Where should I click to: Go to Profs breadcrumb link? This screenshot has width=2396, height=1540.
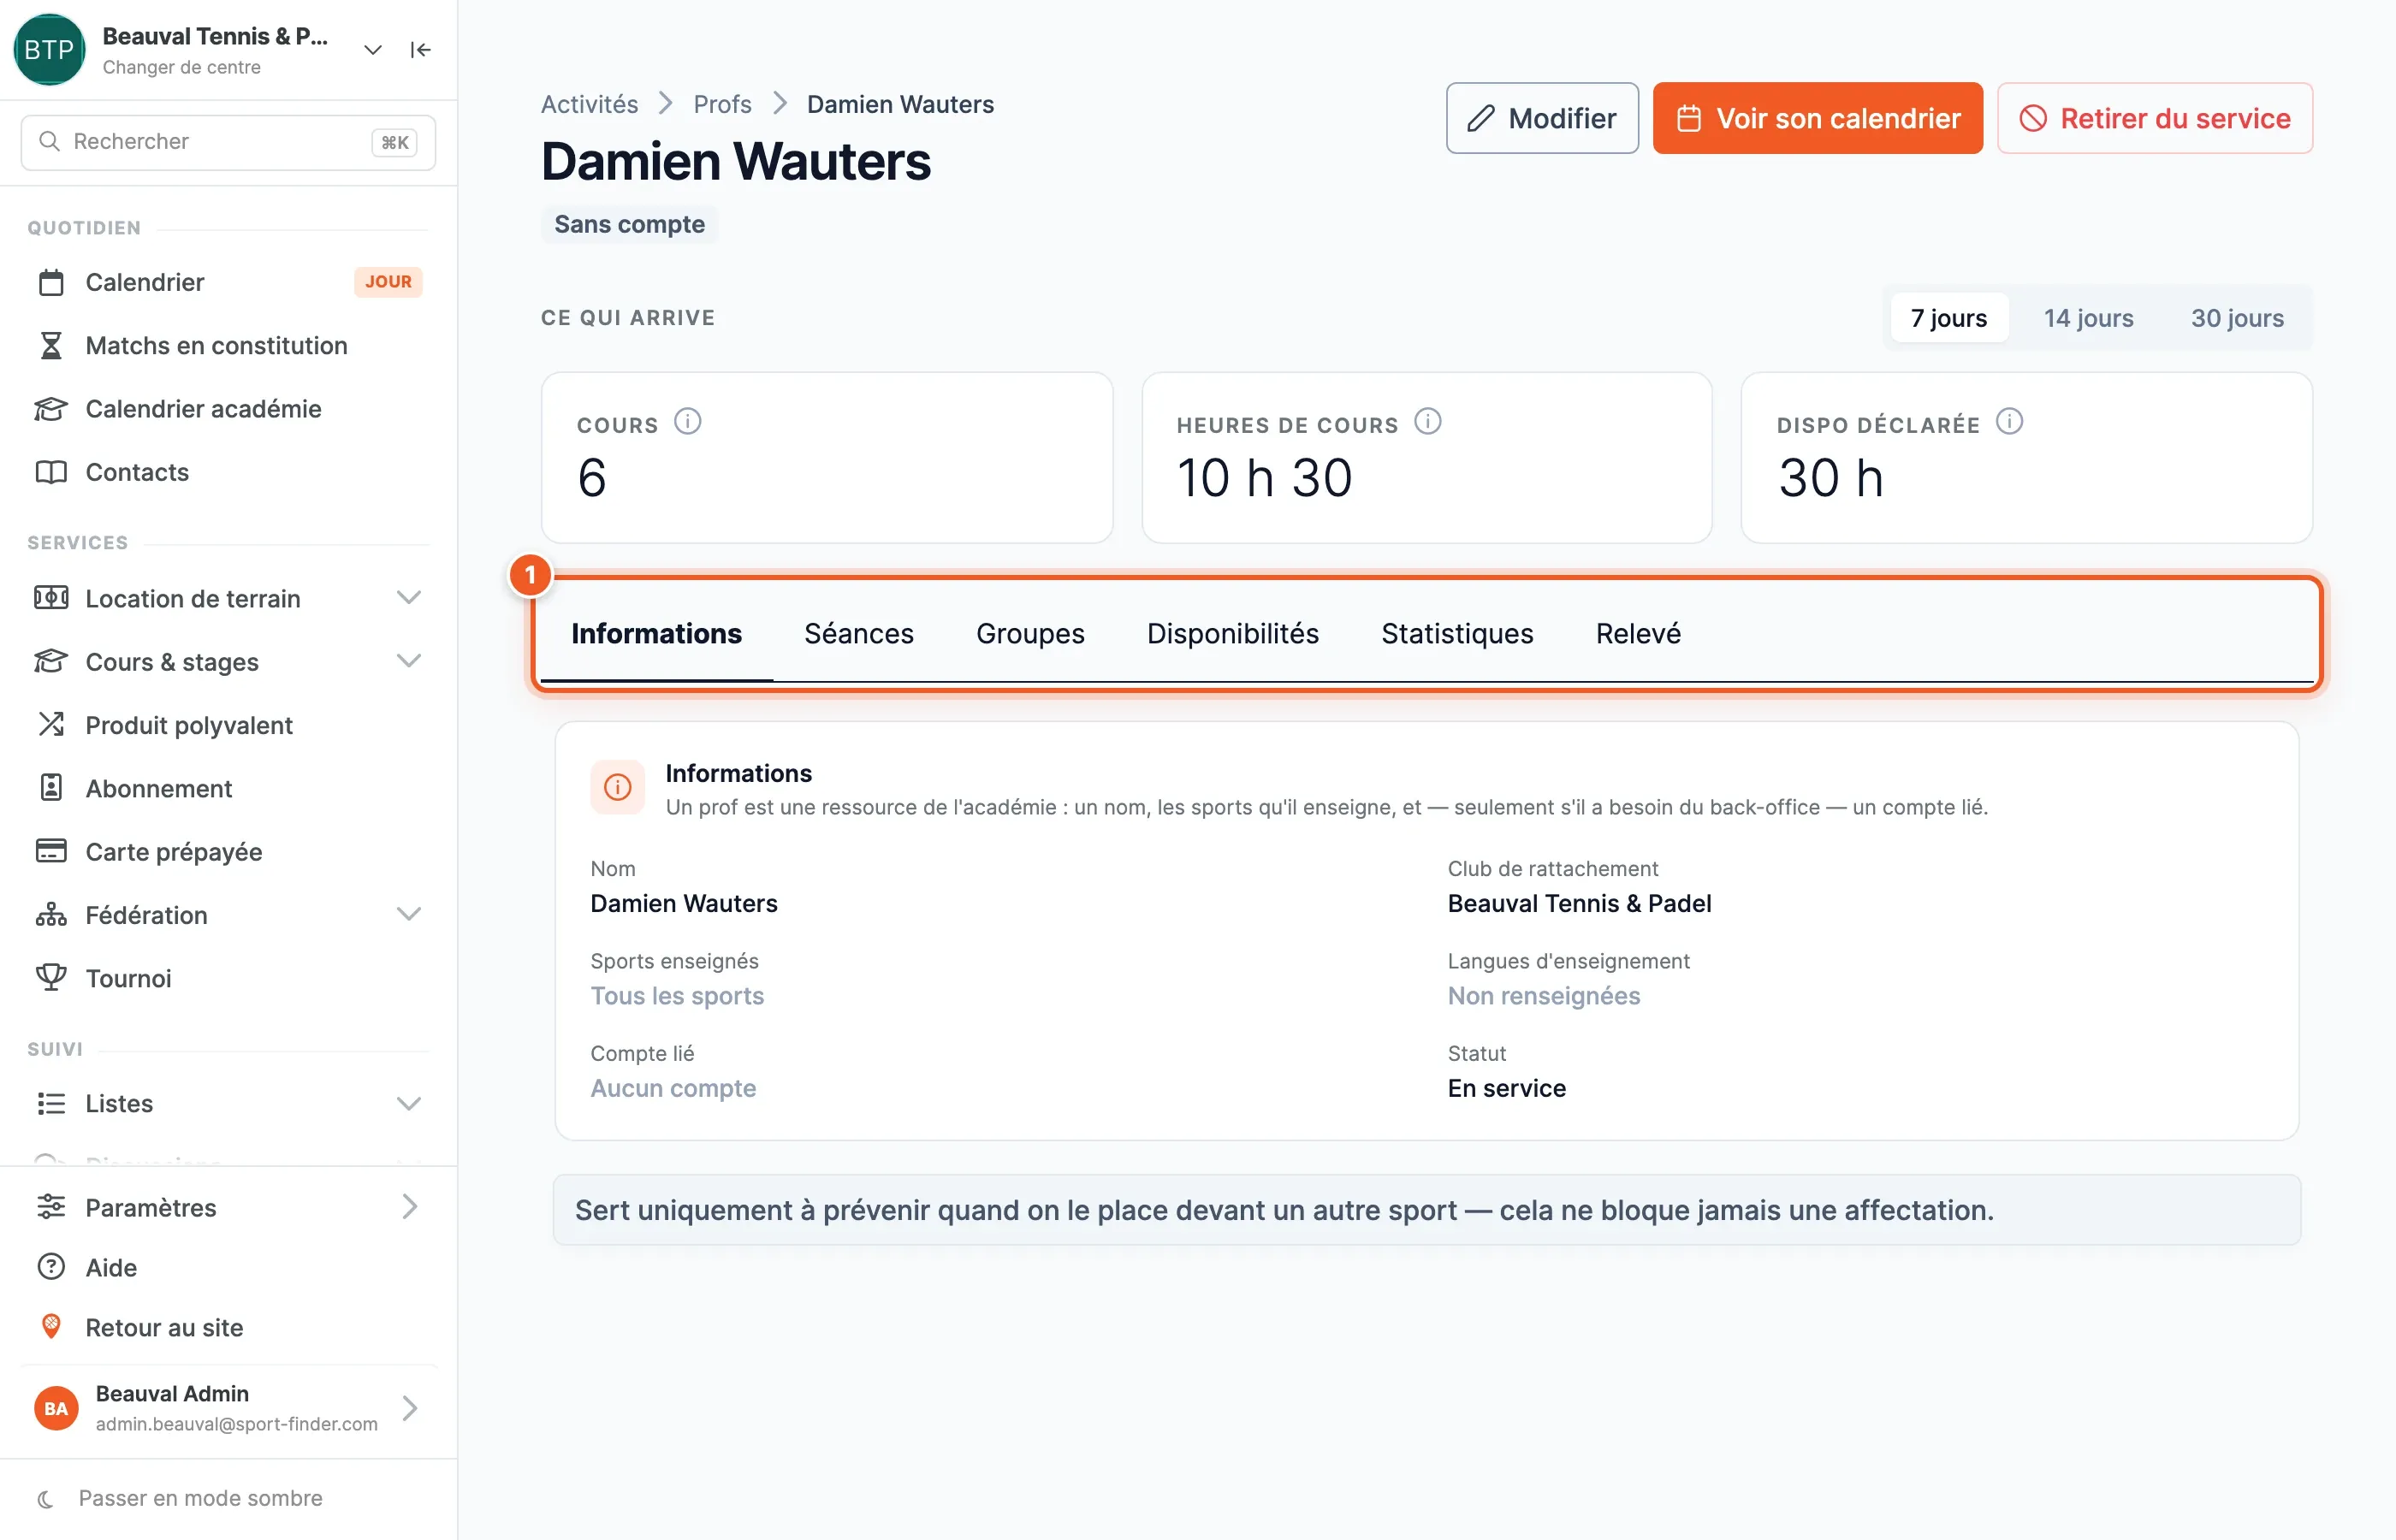tap(722, 104)
